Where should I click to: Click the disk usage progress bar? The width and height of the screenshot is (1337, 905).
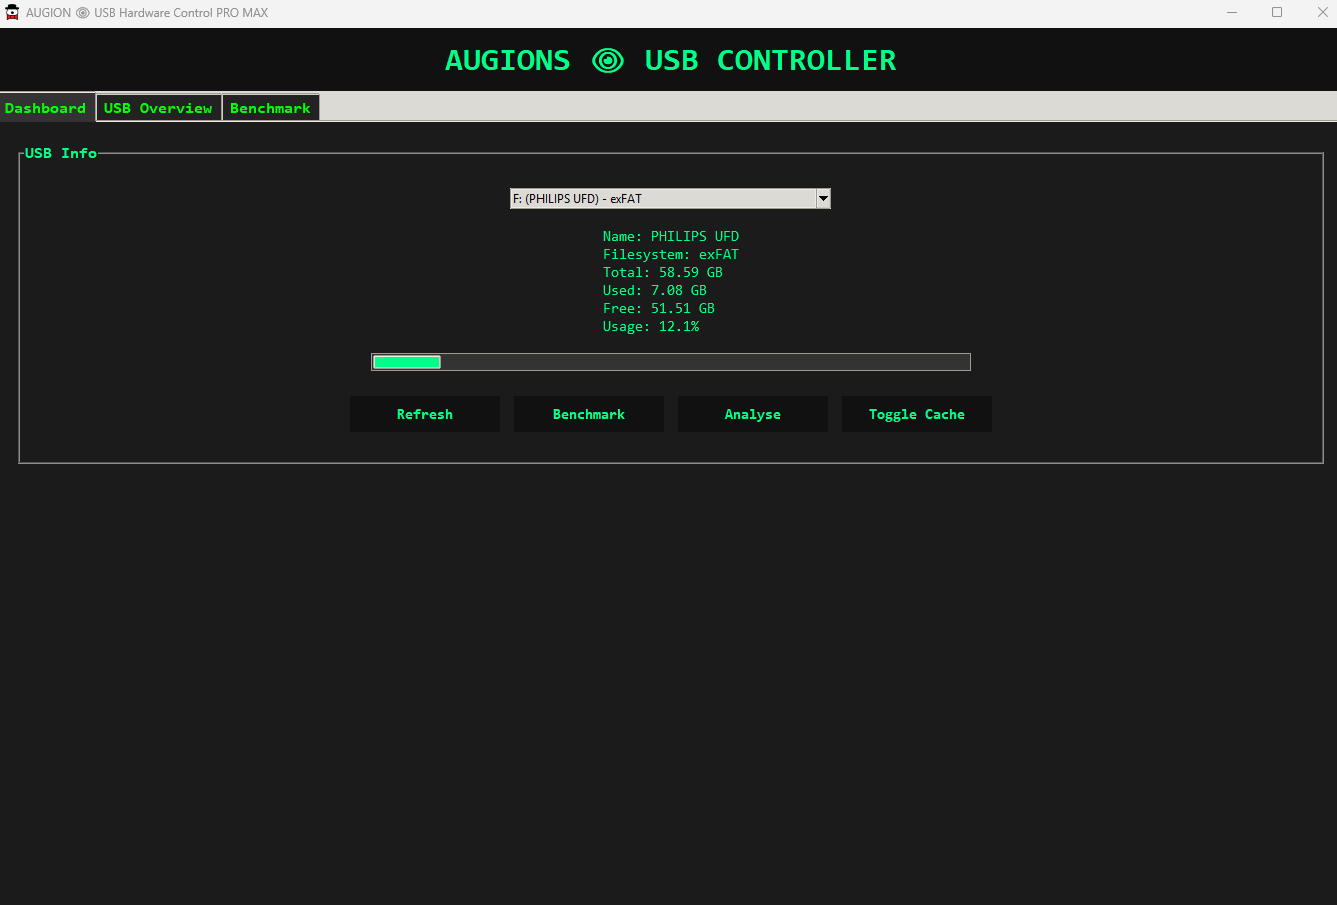(x=671, y=362)
